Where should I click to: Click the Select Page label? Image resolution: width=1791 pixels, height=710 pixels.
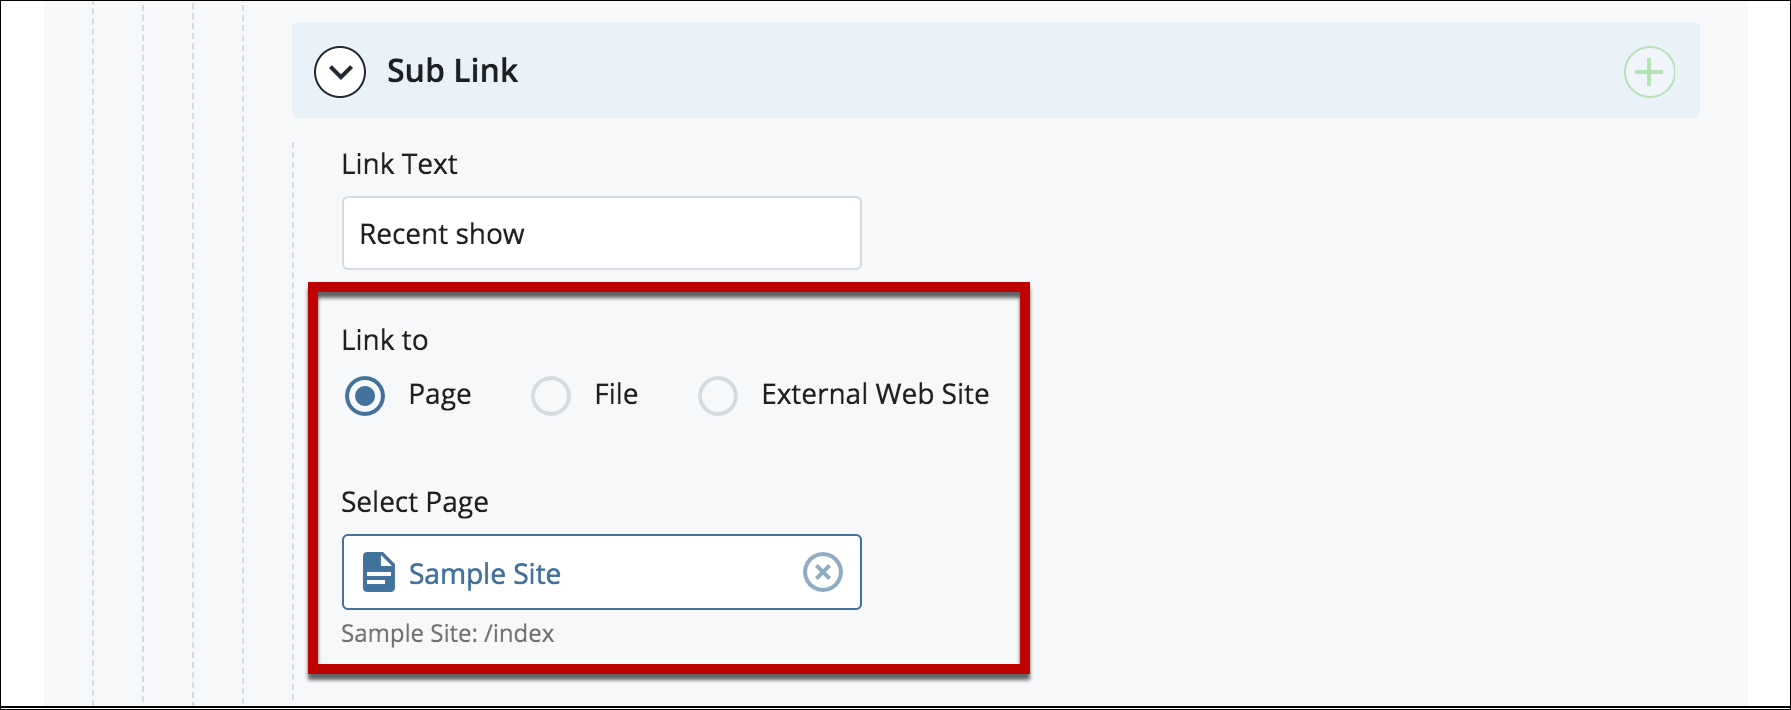click(x=415, y=502)
